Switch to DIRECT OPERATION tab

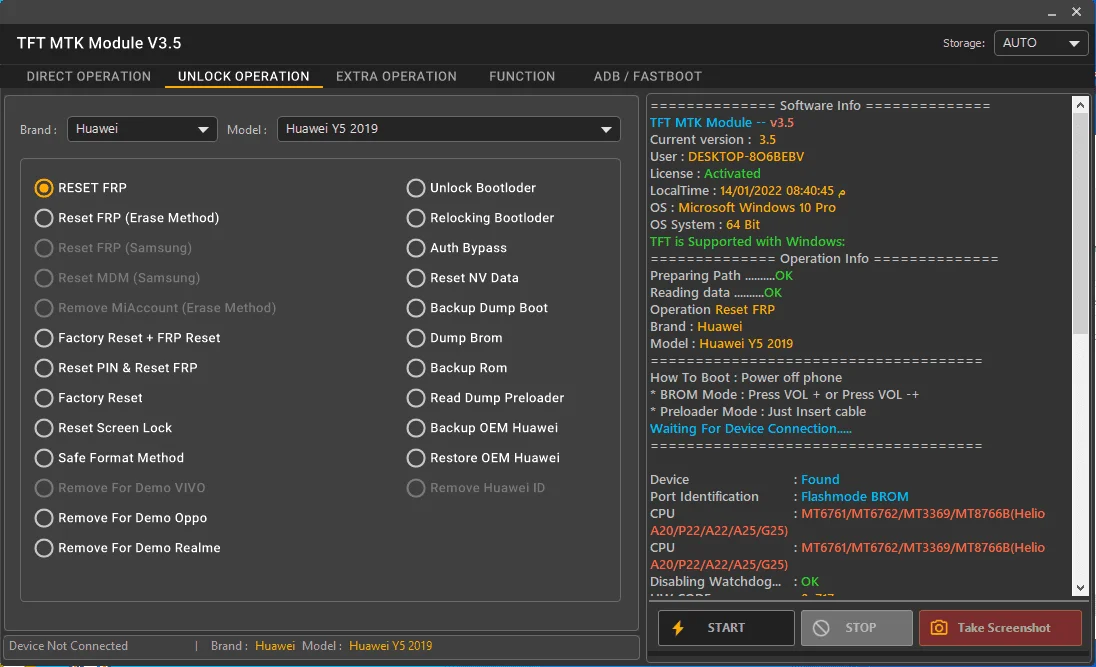pyautogui.click(x=89, y=77)
